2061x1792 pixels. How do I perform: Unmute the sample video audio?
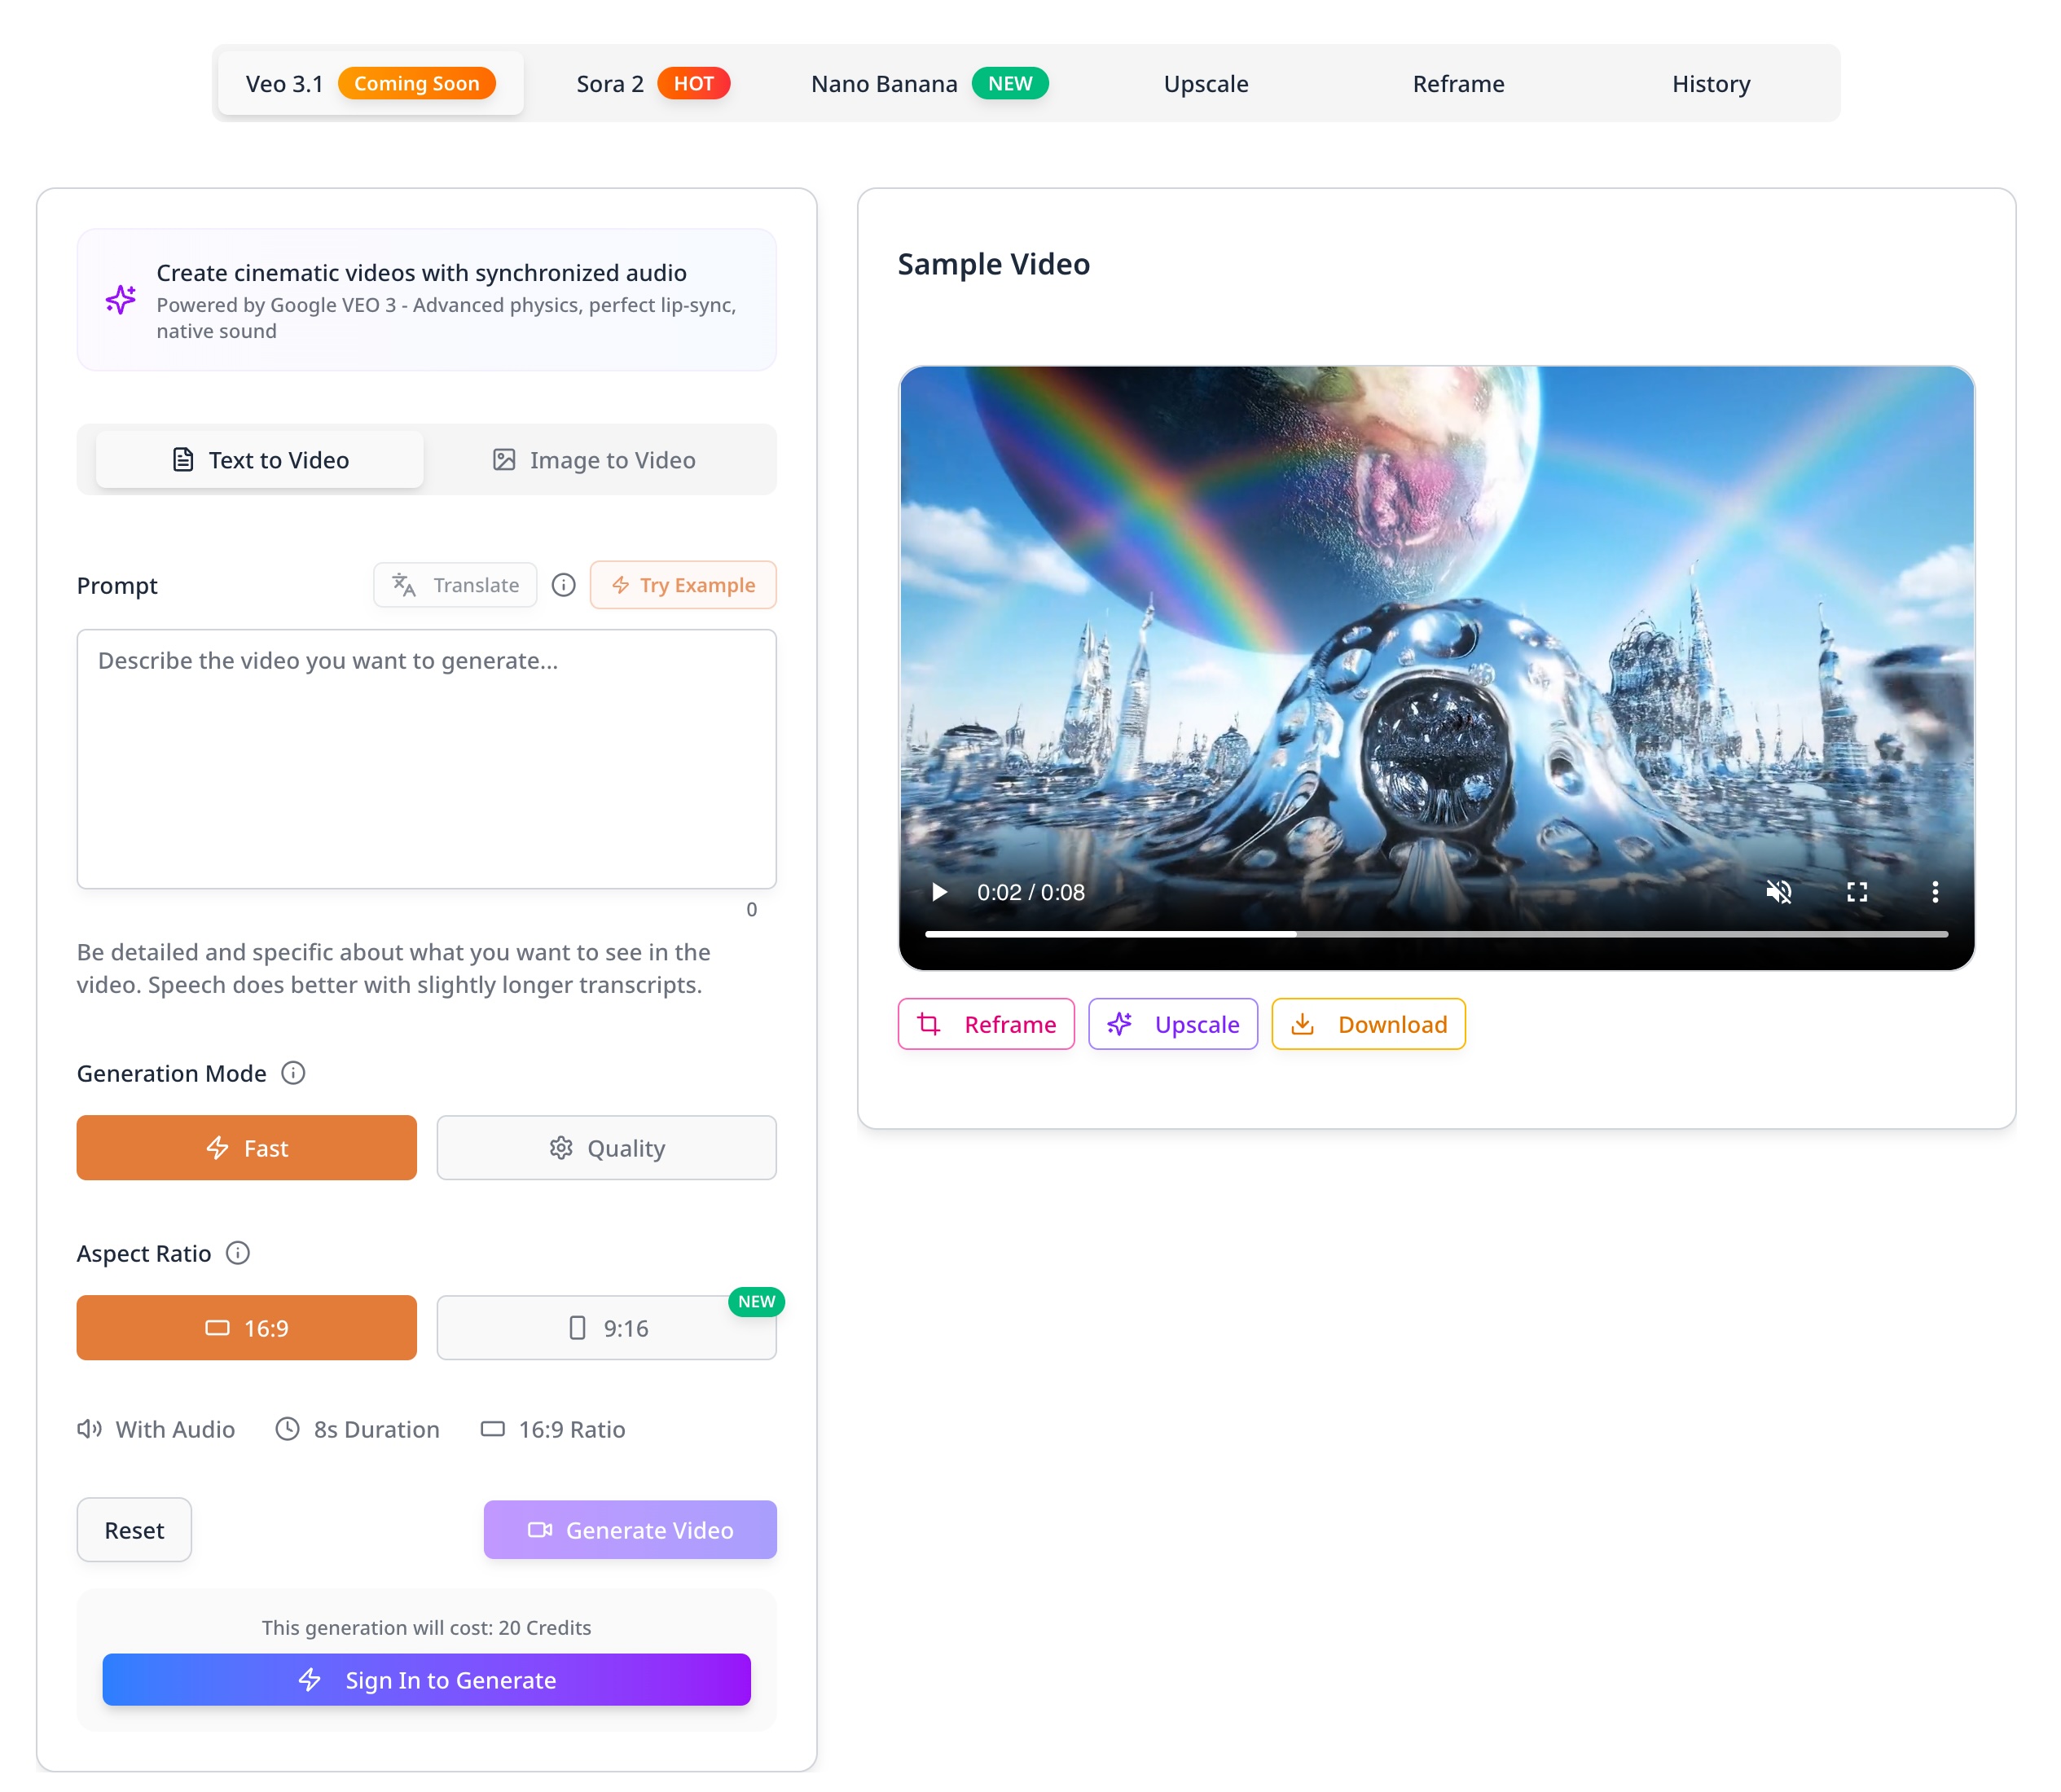click(1779, 892)
